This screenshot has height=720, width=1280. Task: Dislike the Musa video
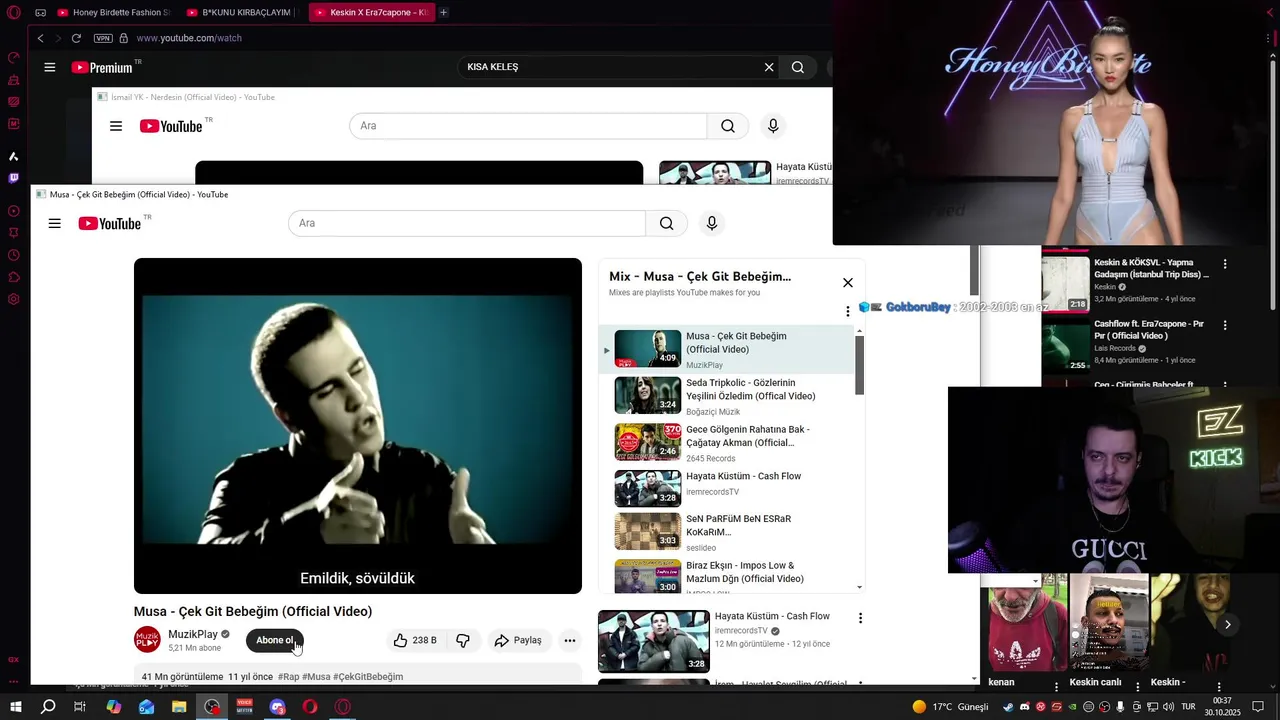[463, 640]
